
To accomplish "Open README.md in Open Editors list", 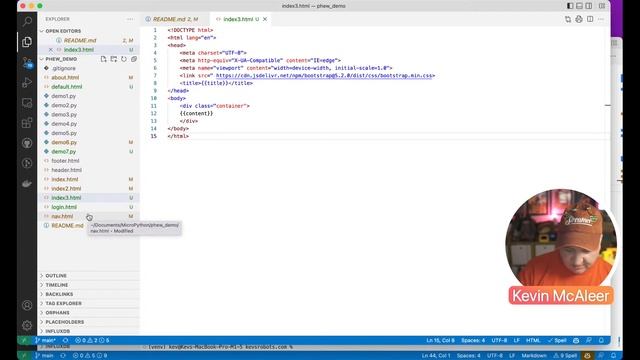I will tap(89, 40).
